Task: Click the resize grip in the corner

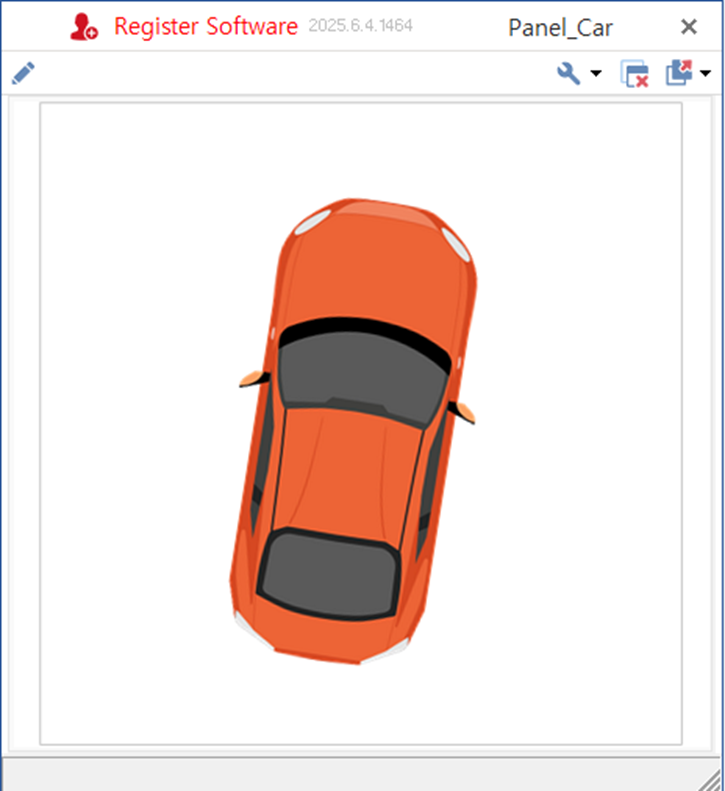Action: pos(710,780)
